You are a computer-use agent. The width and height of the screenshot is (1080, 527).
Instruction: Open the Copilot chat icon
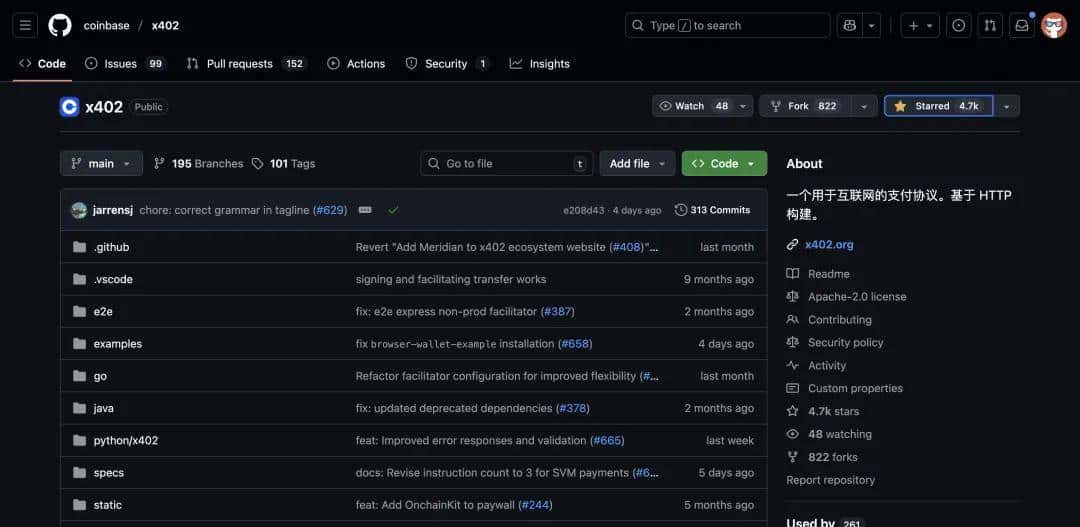pos(849,25)
